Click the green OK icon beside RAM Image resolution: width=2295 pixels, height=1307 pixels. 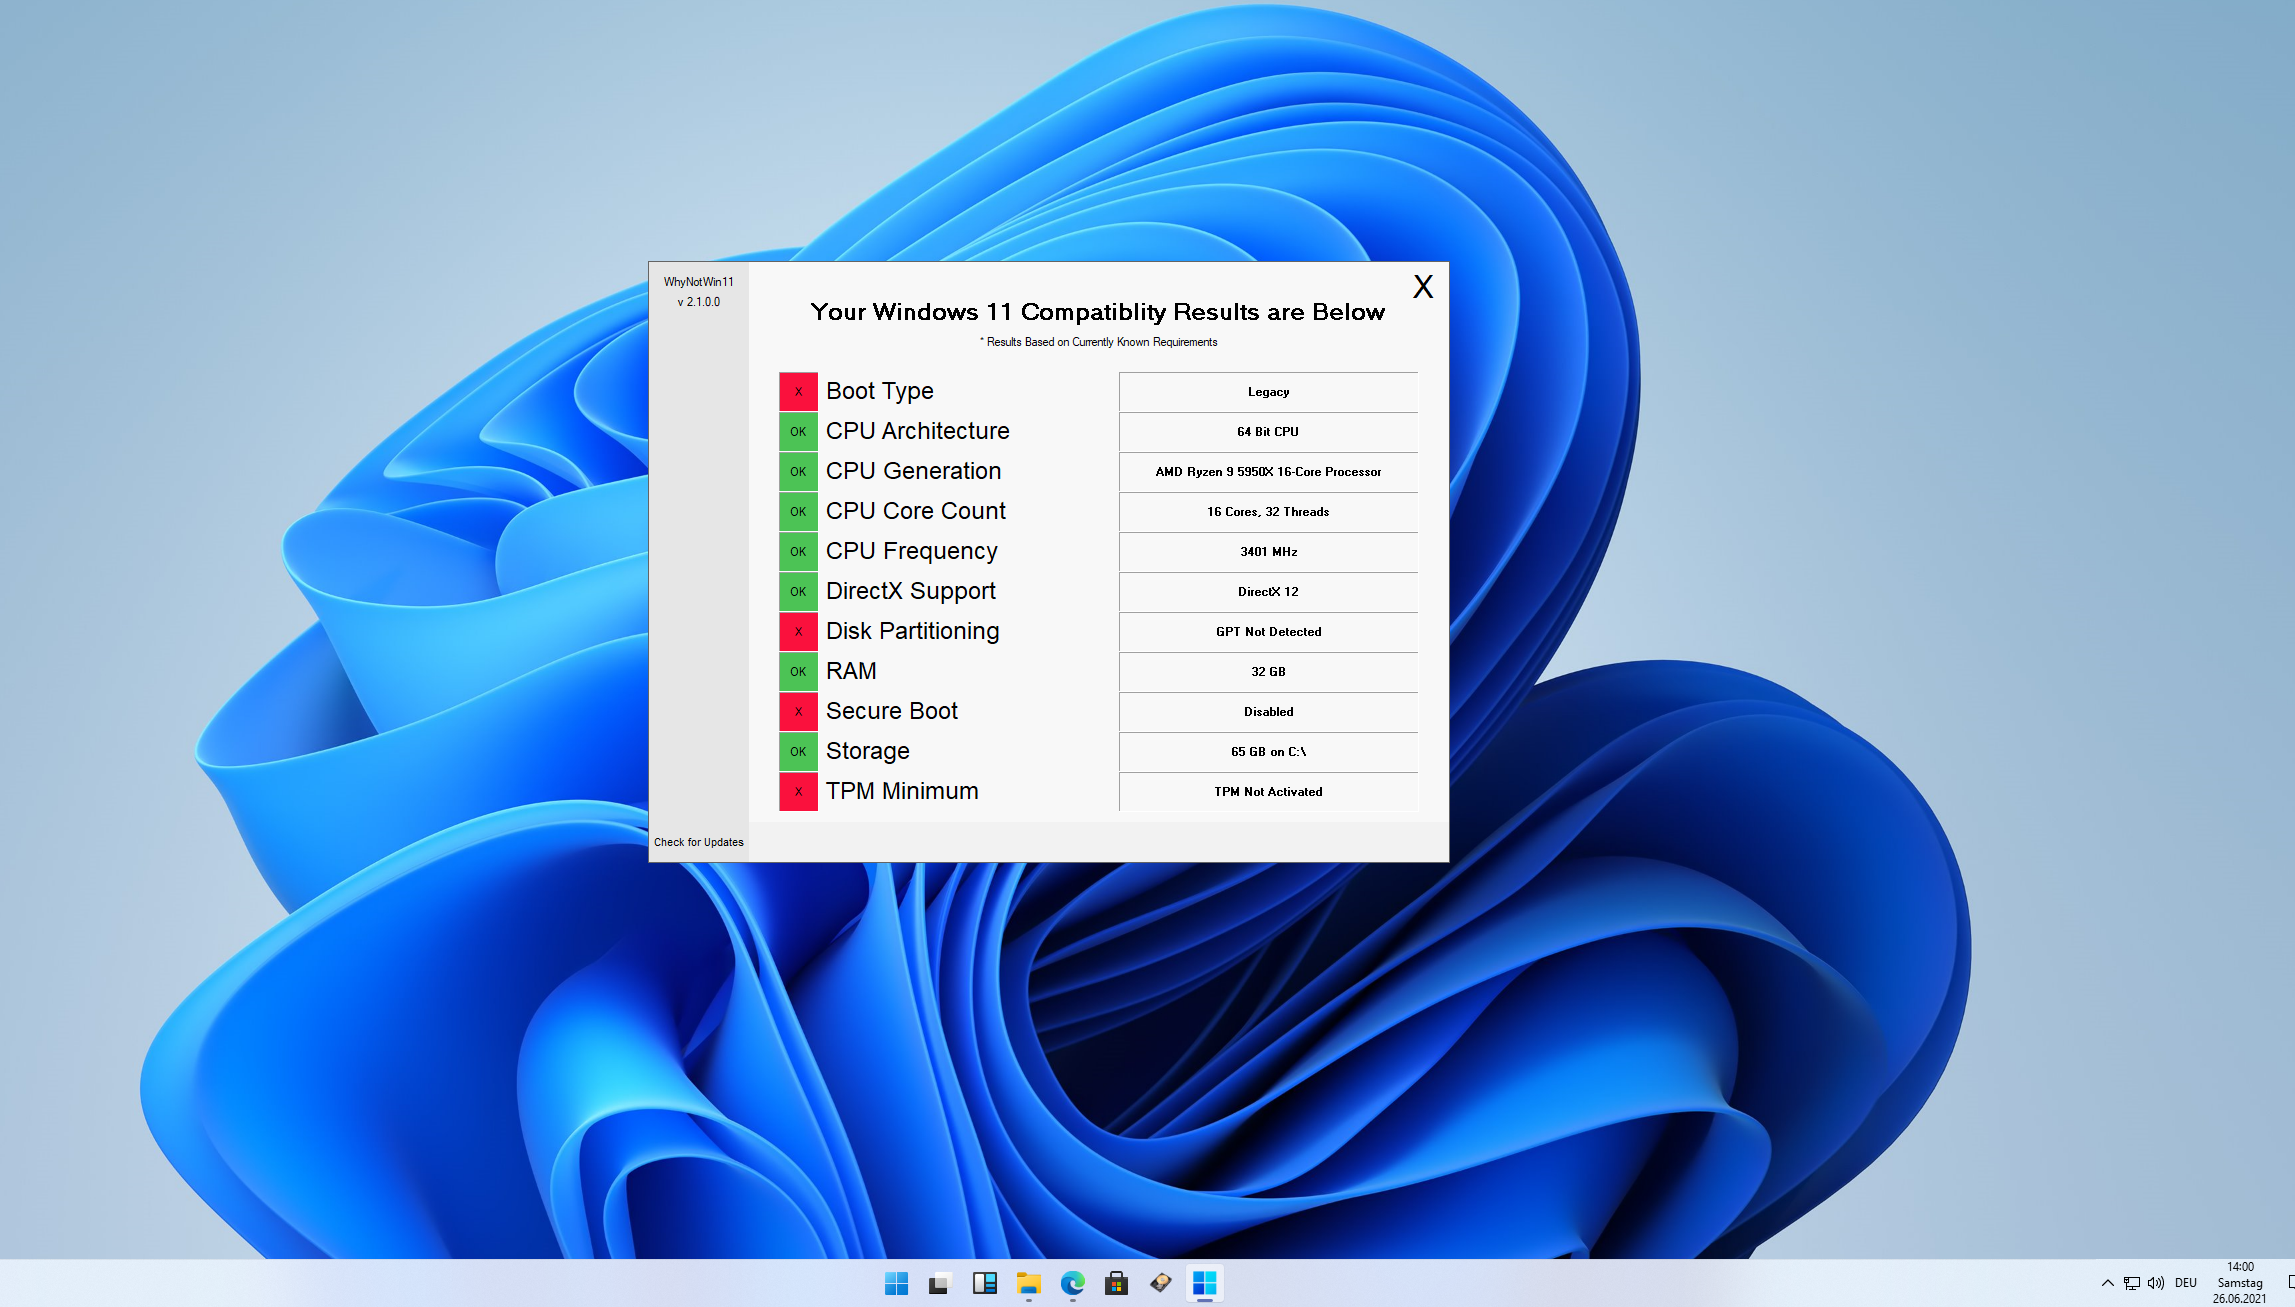point(798,671)
